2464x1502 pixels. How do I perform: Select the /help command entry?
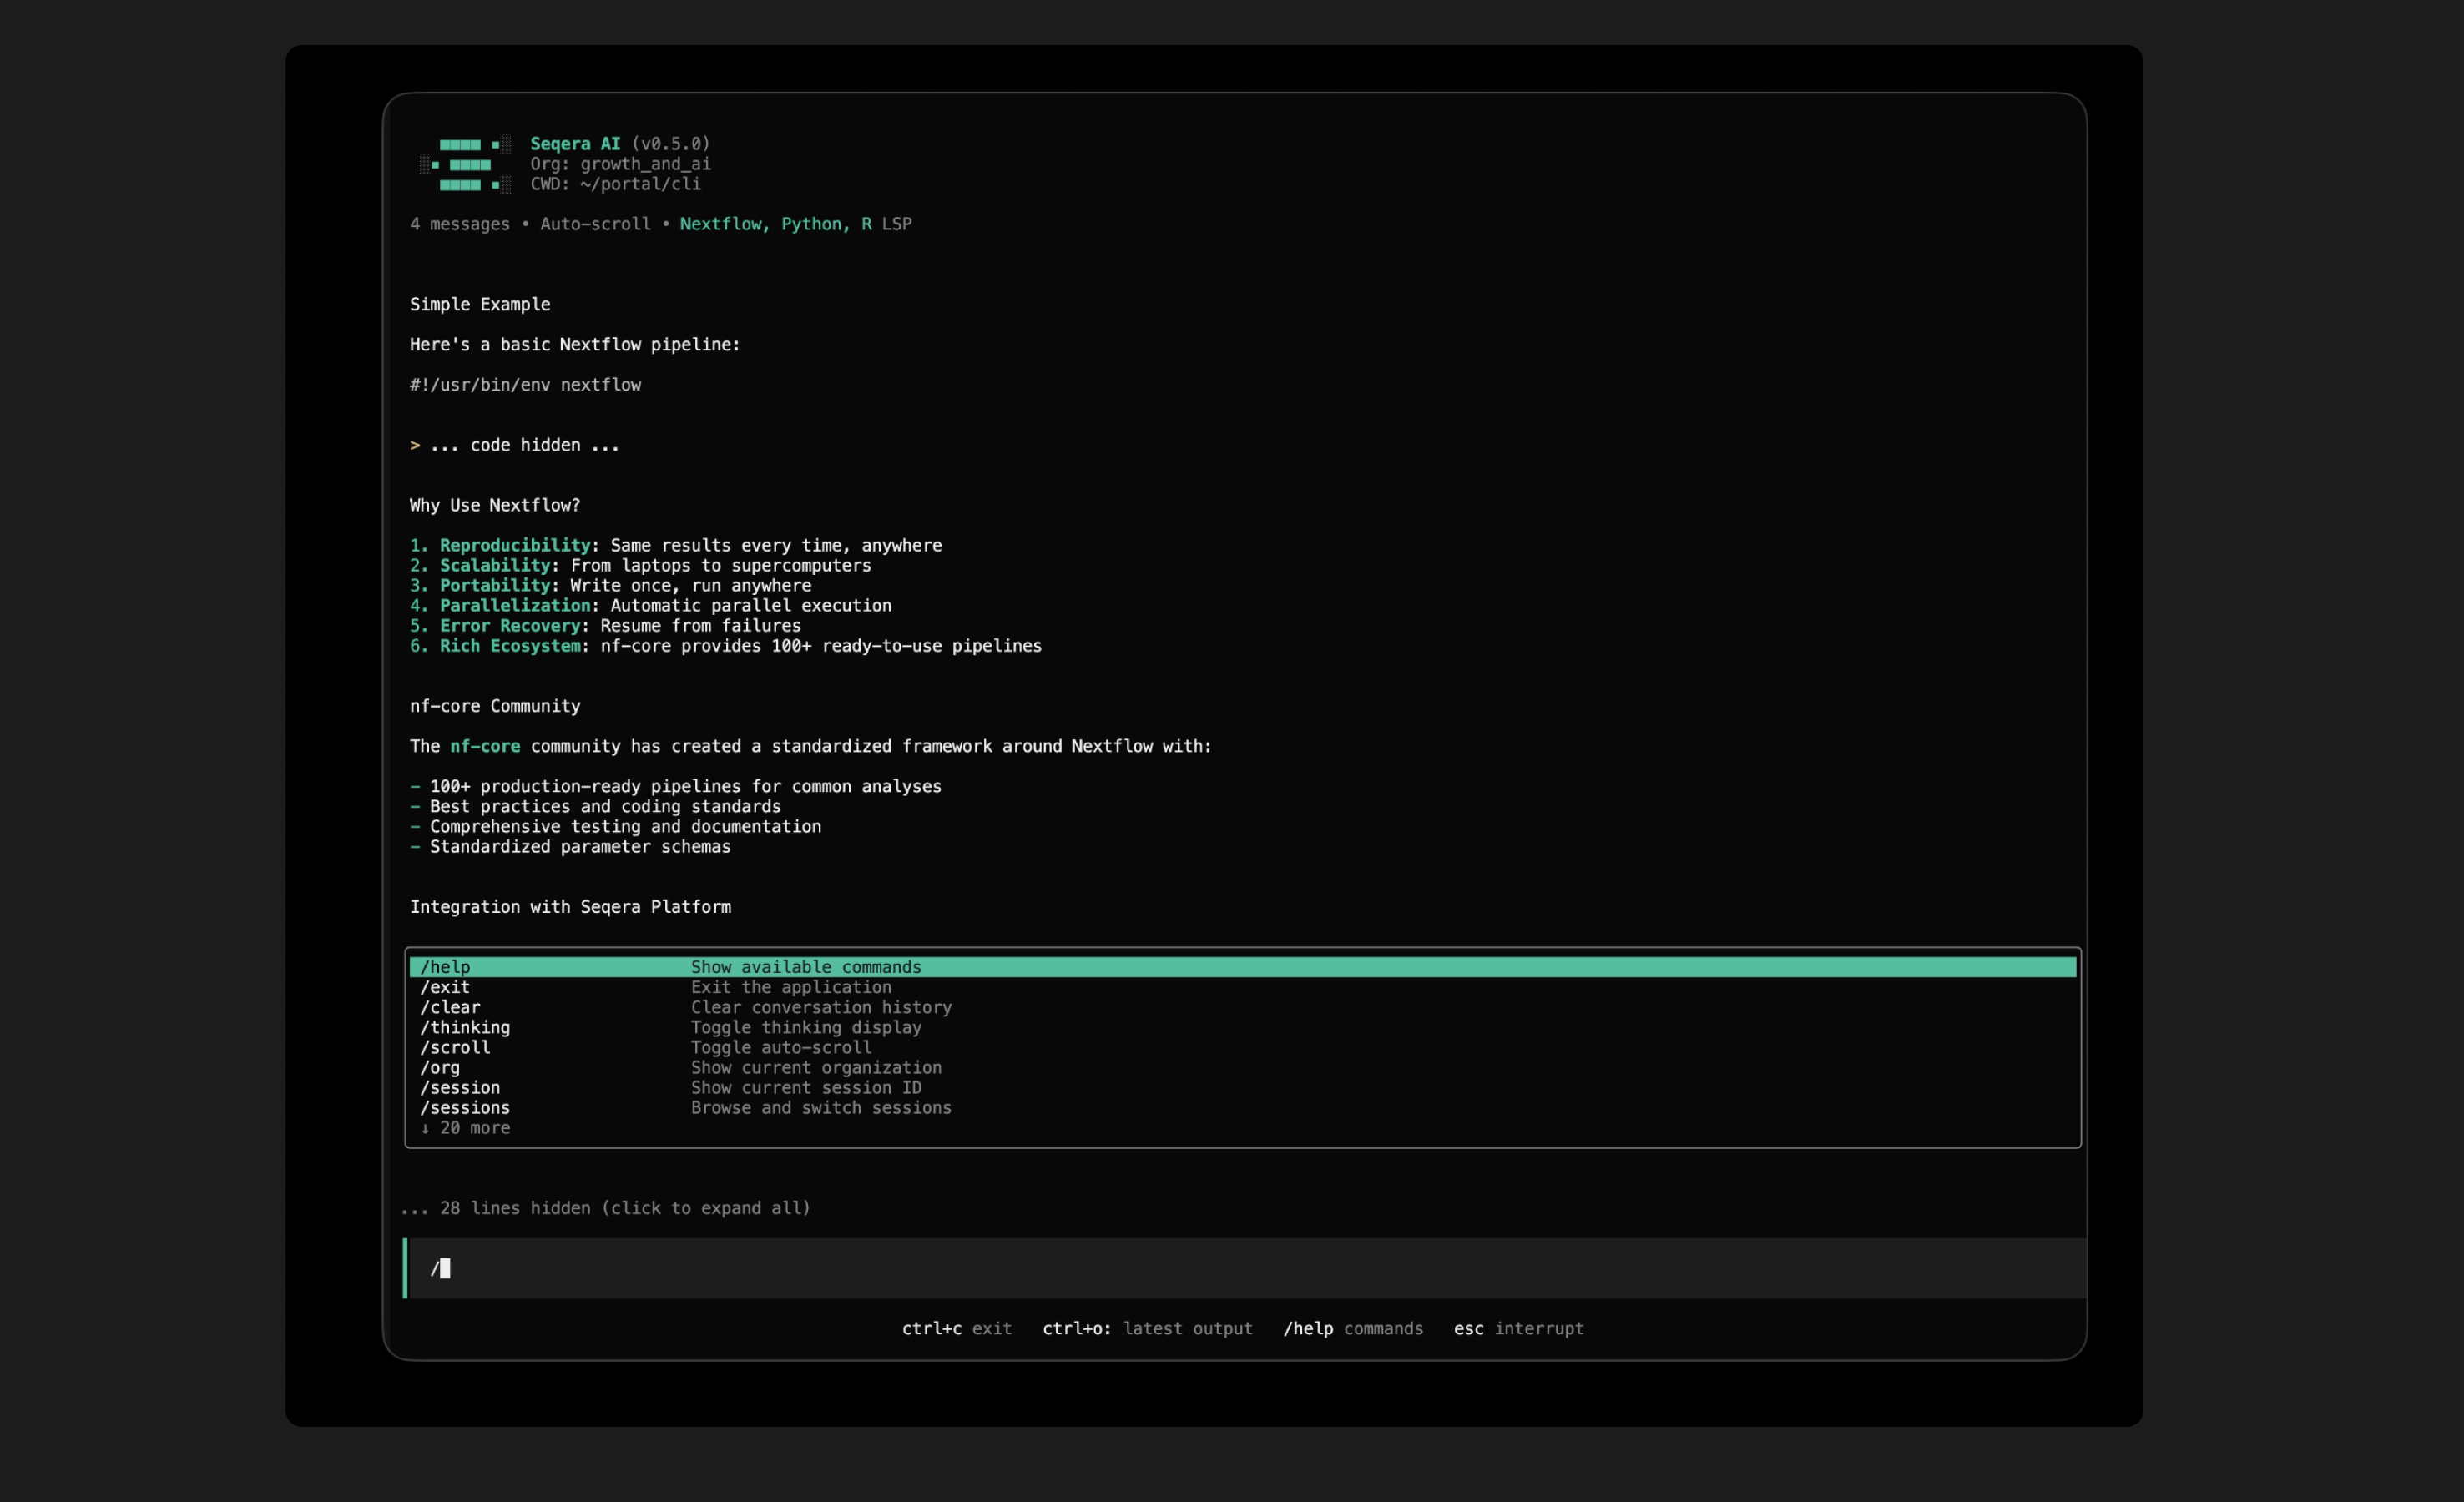pos(1242,967)
